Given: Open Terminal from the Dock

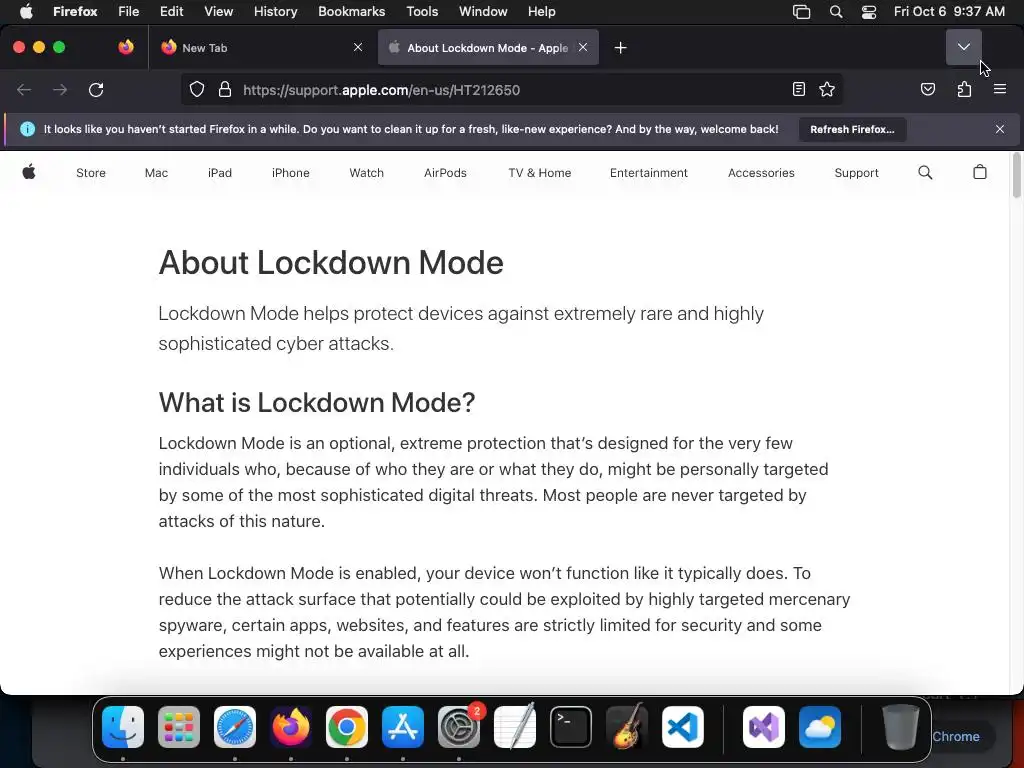Looking at the screenshot, I should (x=571, y=727).
